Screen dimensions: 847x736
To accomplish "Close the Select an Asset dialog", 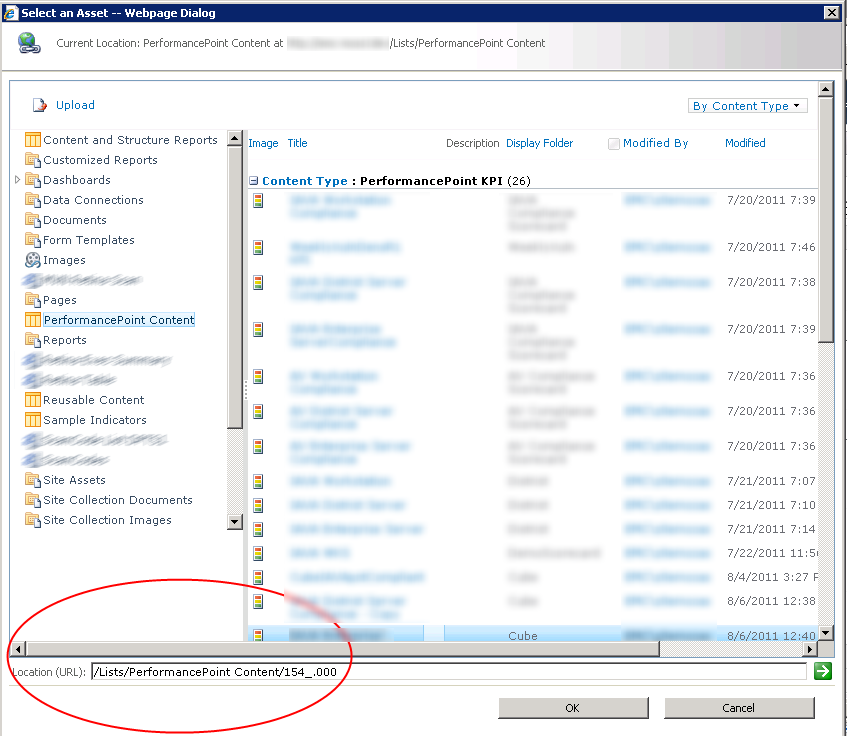I will pyautogui.click(x=831, y=12).
